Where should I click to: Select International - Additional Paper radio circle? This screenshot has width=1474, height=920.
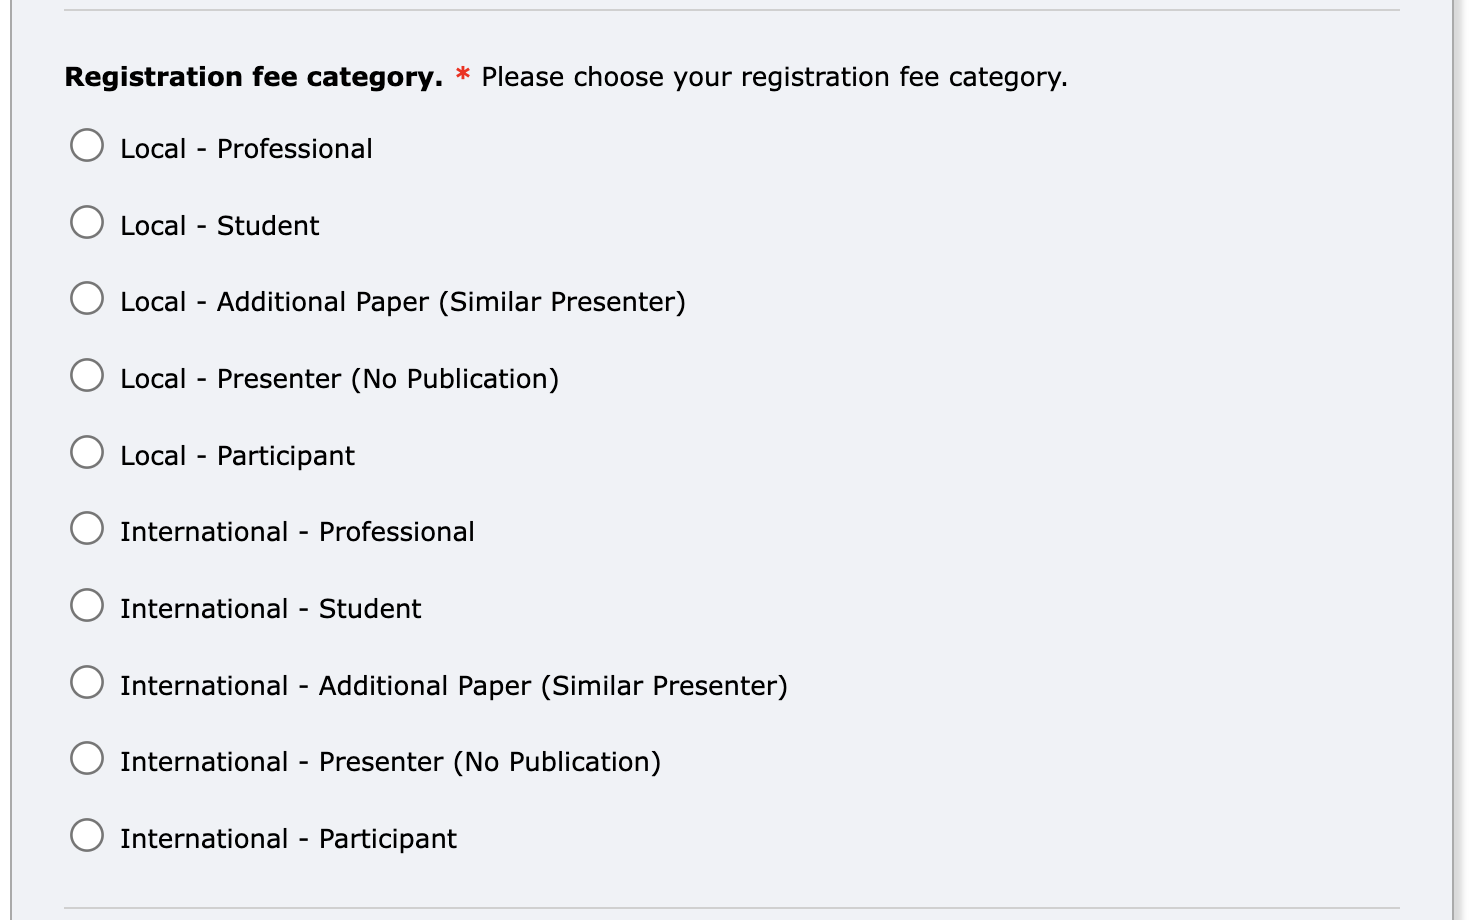87,682
